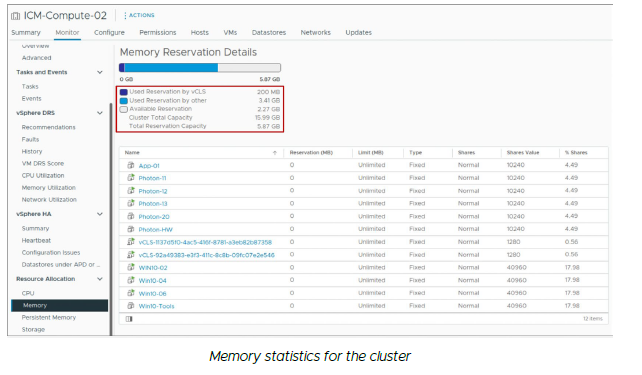The width and height of the screenshot is (642, 375).
Task: Open the ACTIONS menu
Action: click(140, 15)
